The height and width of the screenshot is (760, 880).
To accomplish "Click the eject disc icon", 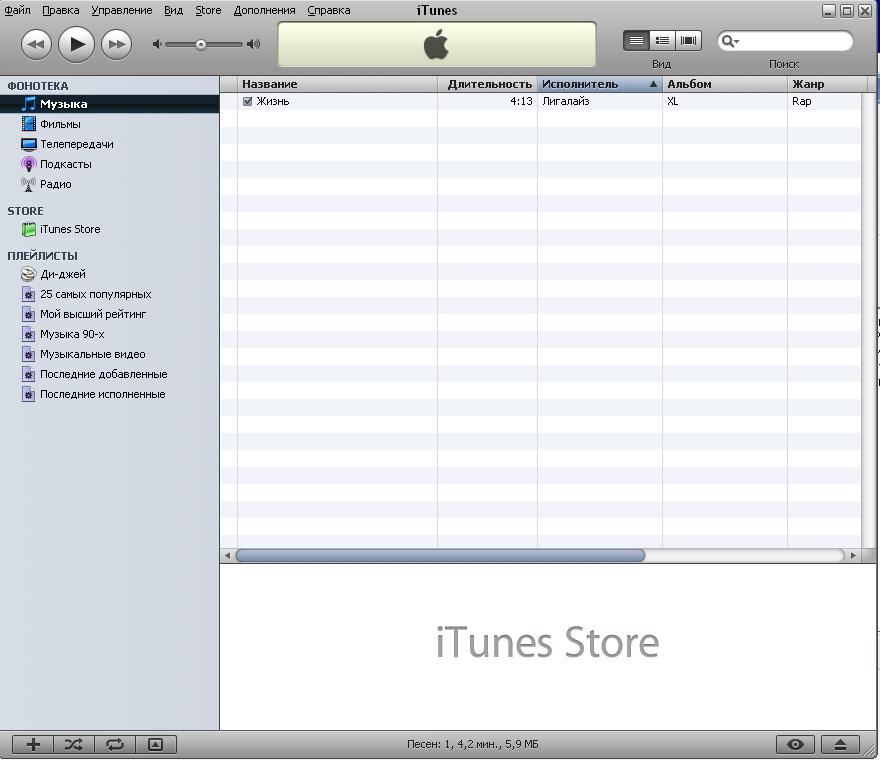I will [x=840, y=744].
